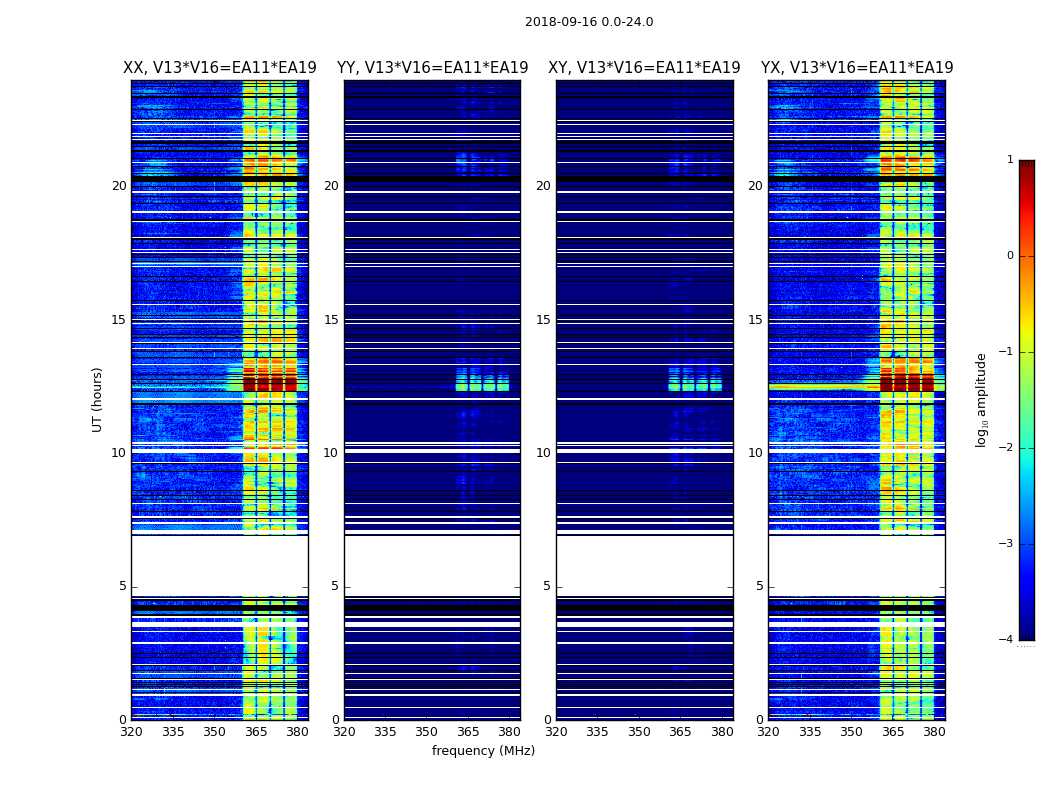The image size is (1050, 800).
Task: Click the log10 amplitude colorbar label
Action: [x=981, y=400]
